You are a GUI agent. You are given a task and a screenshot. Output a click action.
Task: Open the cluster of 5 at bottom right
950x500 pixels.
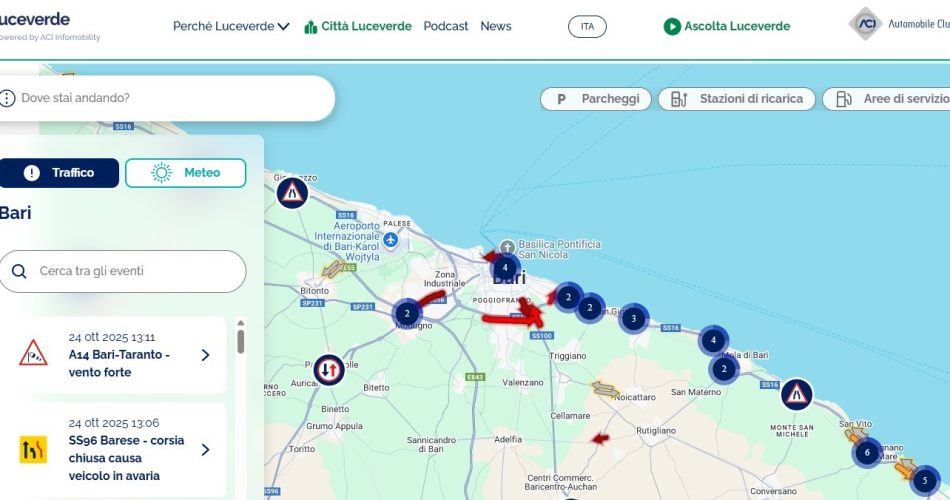(925, 481)
